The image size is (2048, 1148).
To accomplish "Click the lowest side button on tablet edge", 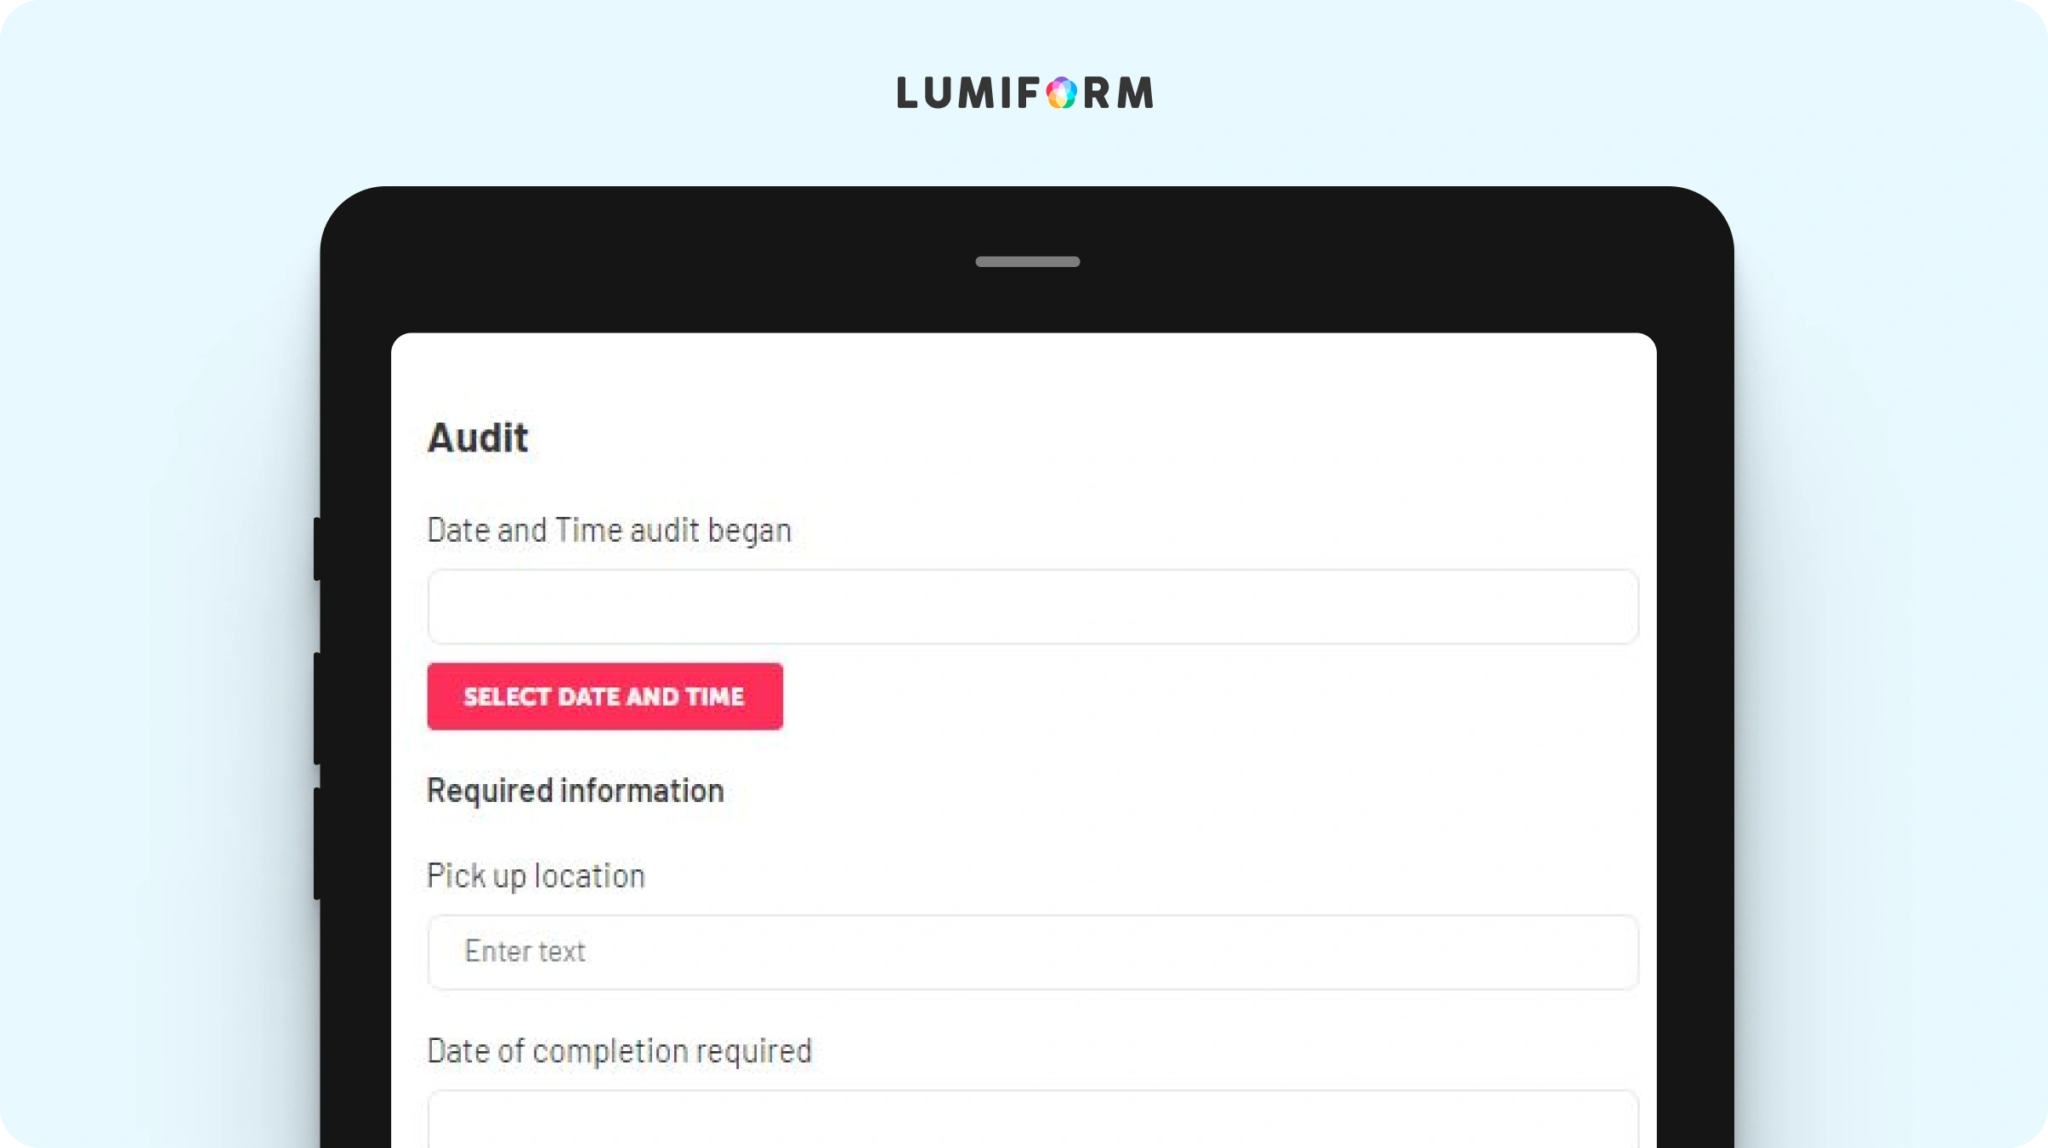I will point(317,844).
